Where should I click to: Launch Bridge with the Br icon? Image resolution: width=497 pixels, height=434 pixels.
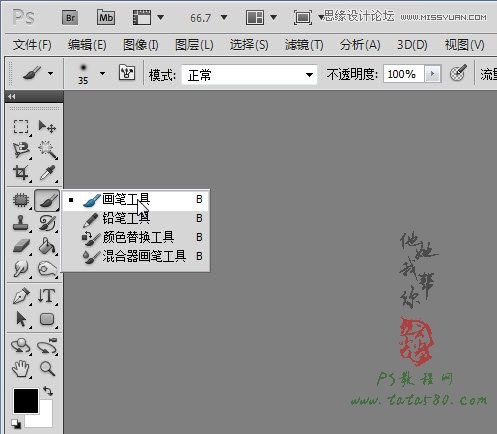(70, 17)
